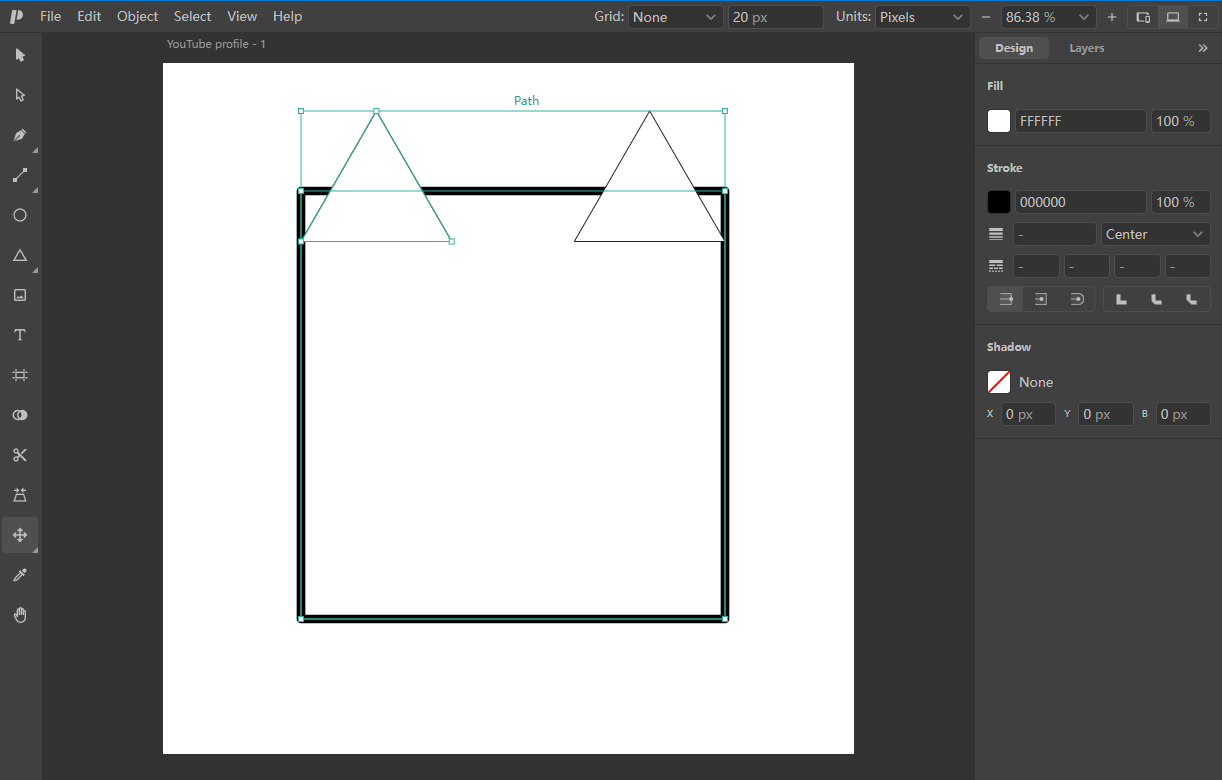Click the Fill white color swatch

[x=999, y=121]
